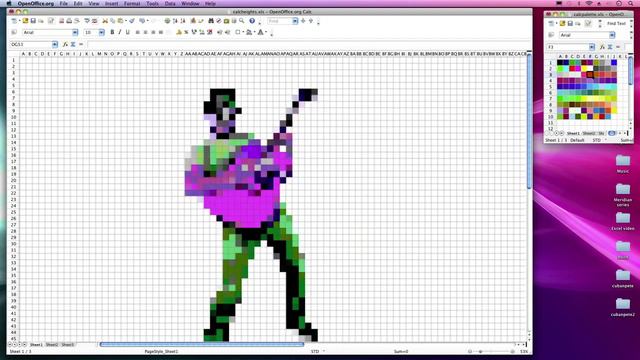
Task: Switch to Sheet3 tab in main window
Action: pyautogui.click(x=68, y=344)
